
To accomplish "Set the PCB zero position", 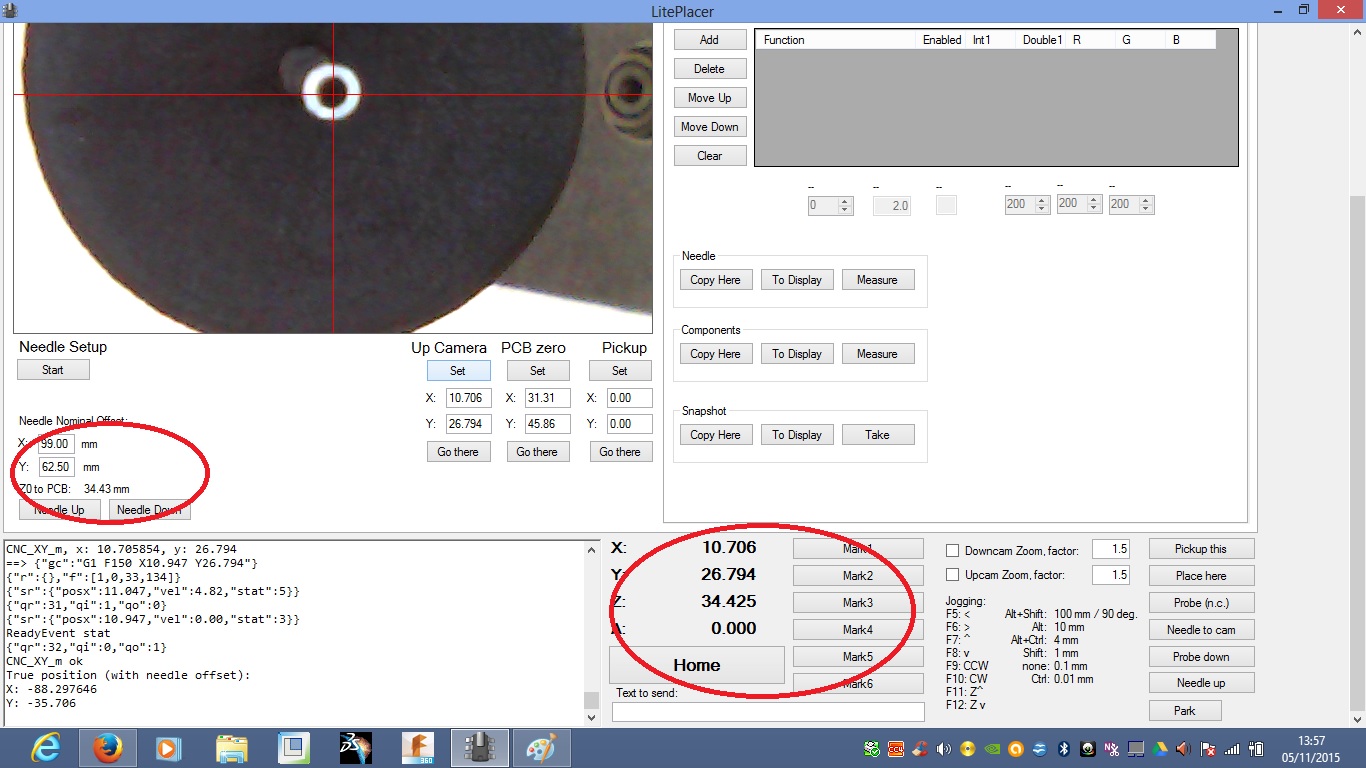I will pos(538,371).
